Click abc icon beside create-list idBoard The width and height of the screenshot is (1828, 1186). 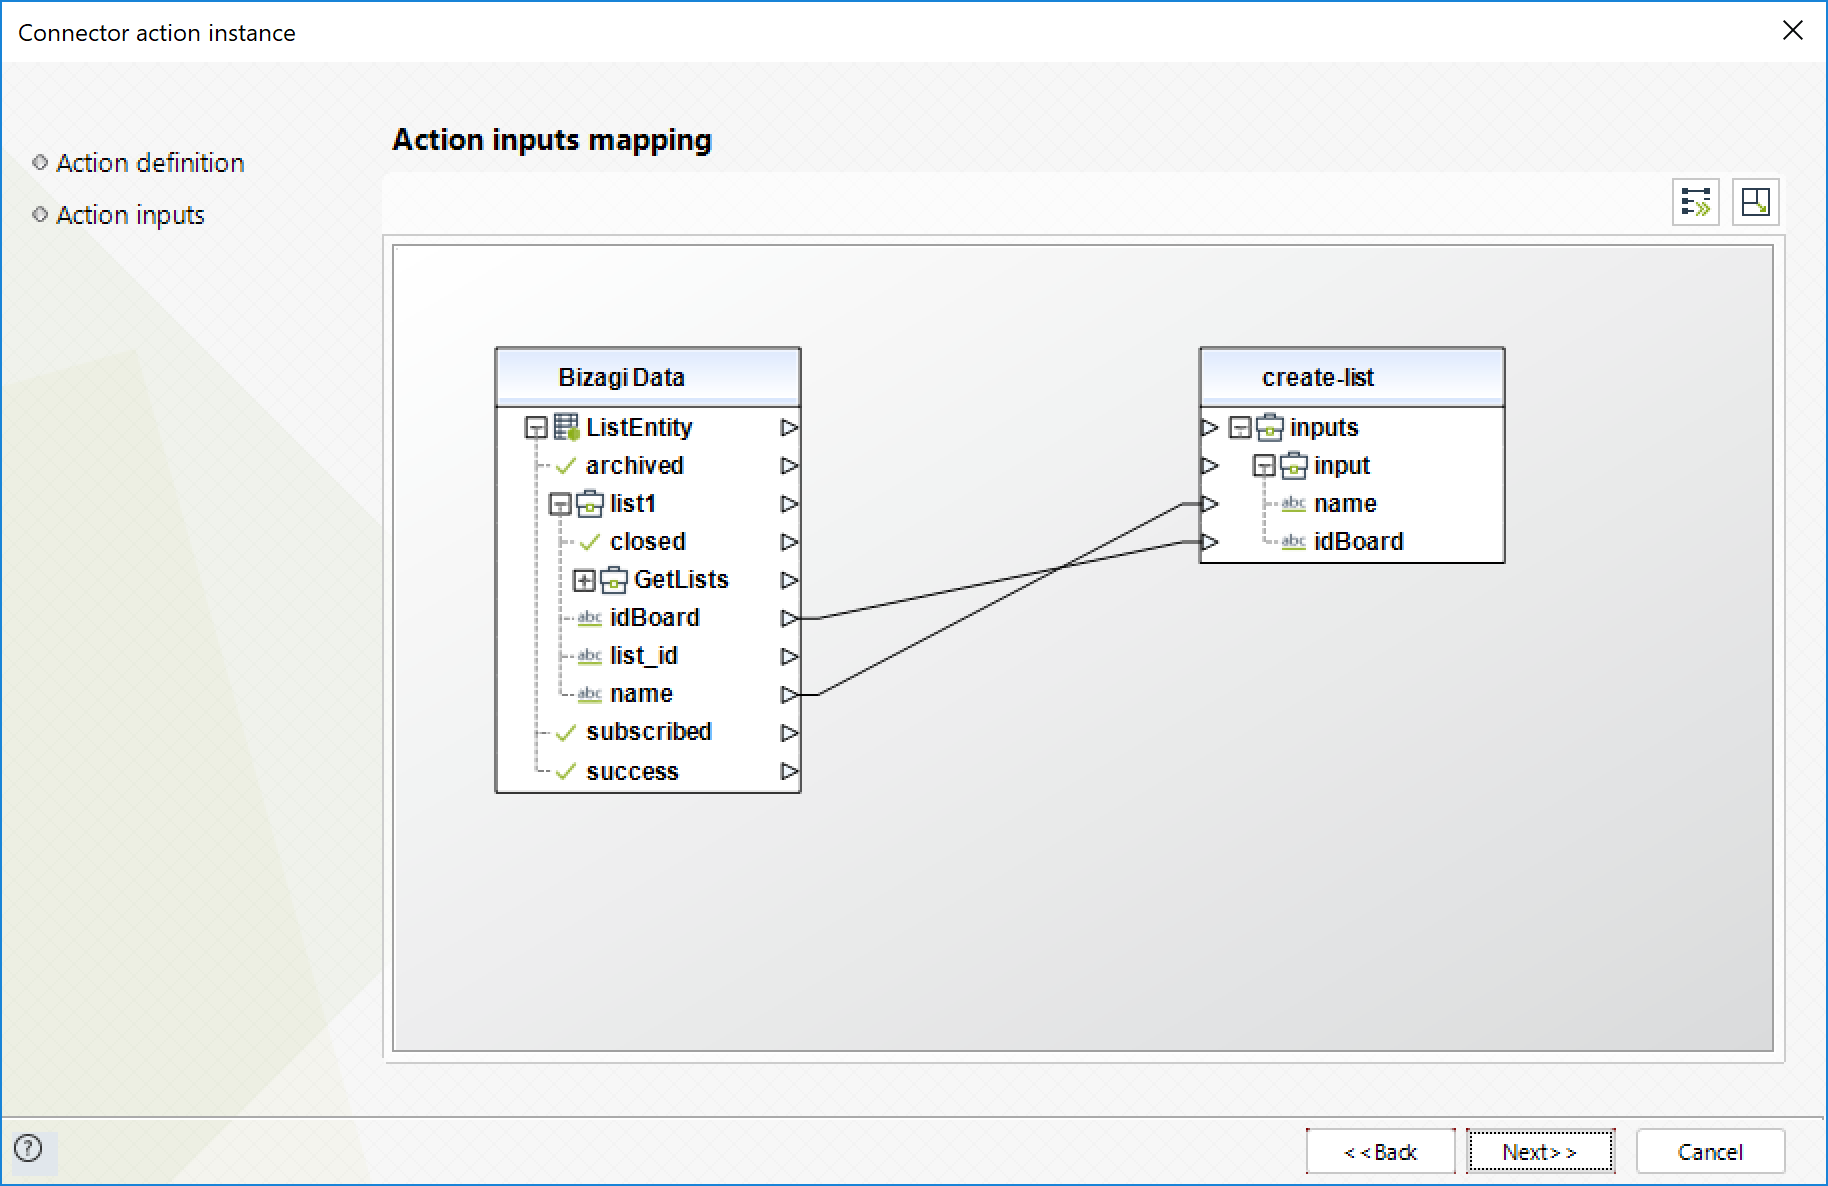coord(1294,542)
